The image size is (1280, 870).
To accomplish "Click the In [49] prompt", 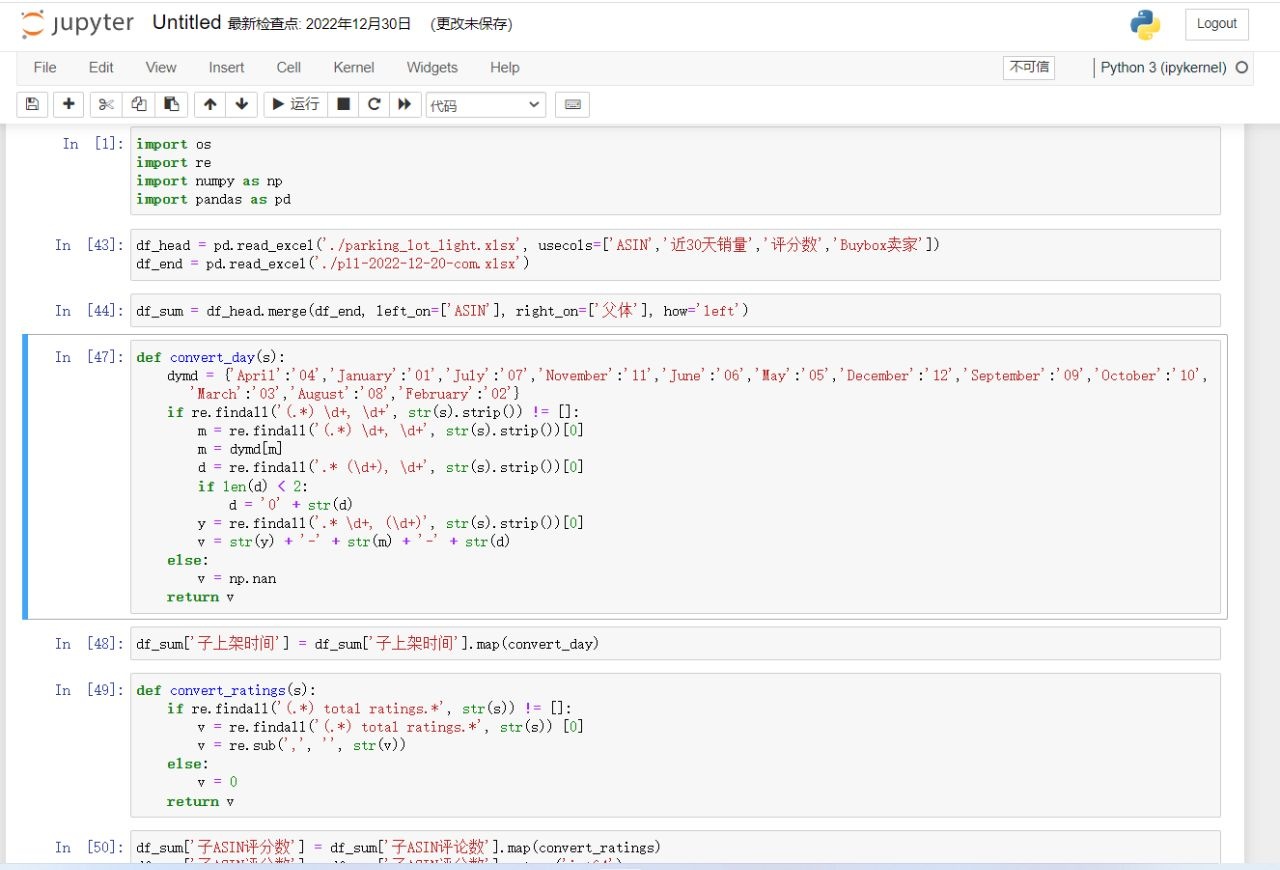I will point(89,690).
